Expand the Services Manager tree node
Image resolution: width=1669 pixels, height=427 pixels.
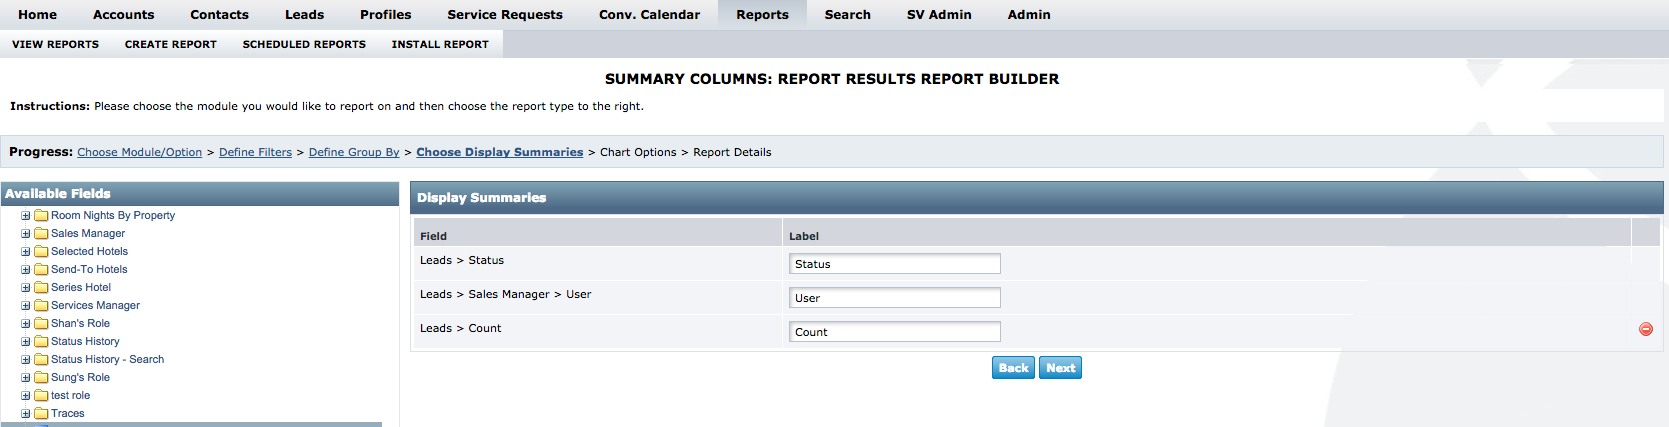pyautogui.click(x=26, y=305)
